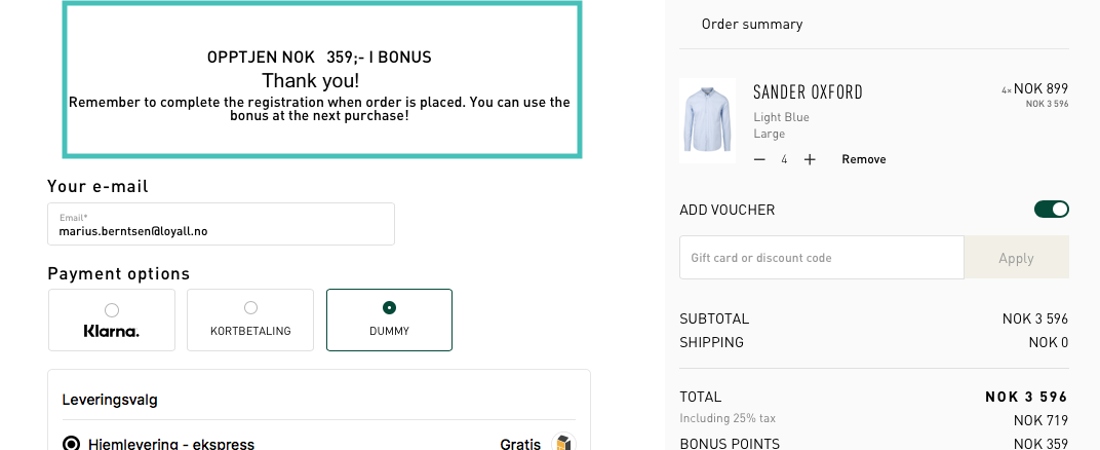Decrease the Sander Oxford quantity with minus icon
The image size is (1100, 450).
coord(759,159)
